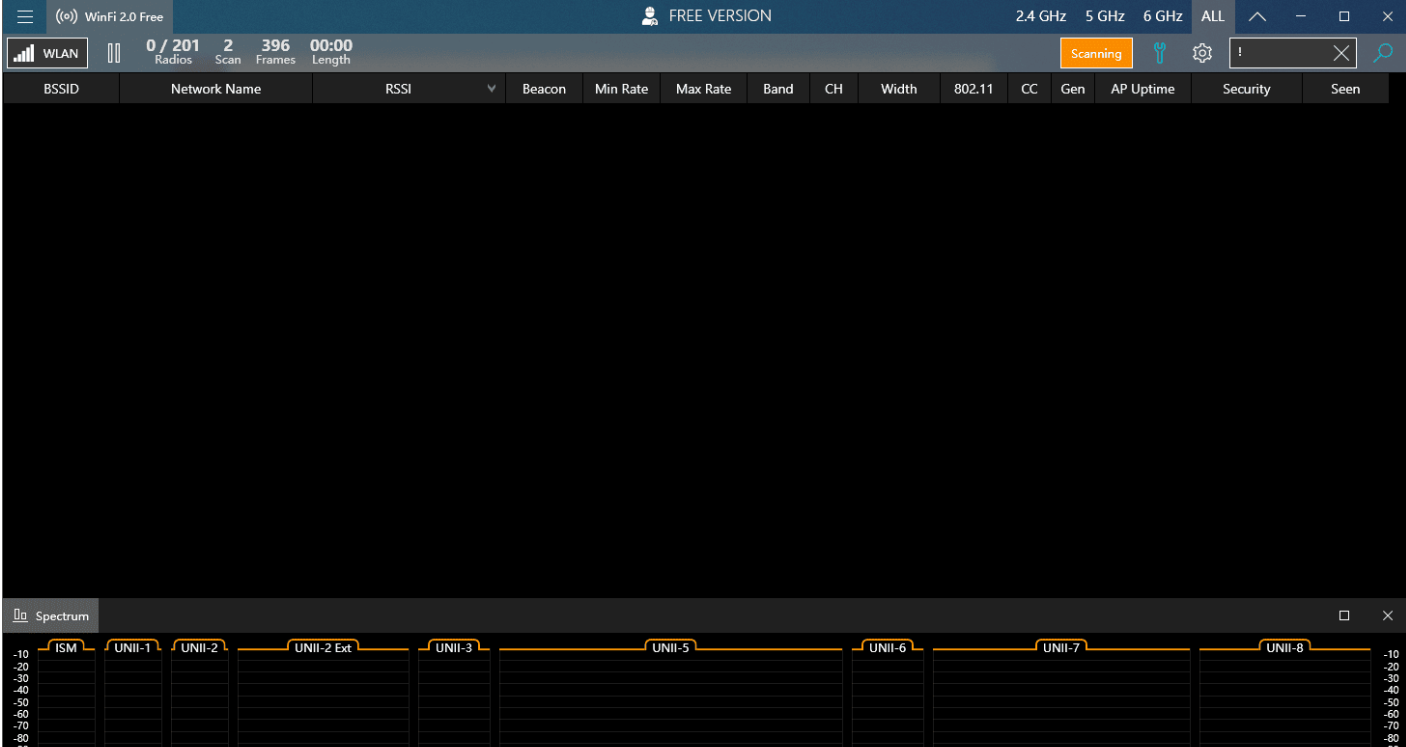Image resolution: width=1406 pixels, height=747 pixels.
Task: Click the FREE VERSION user icon
Action: point(650,16)
